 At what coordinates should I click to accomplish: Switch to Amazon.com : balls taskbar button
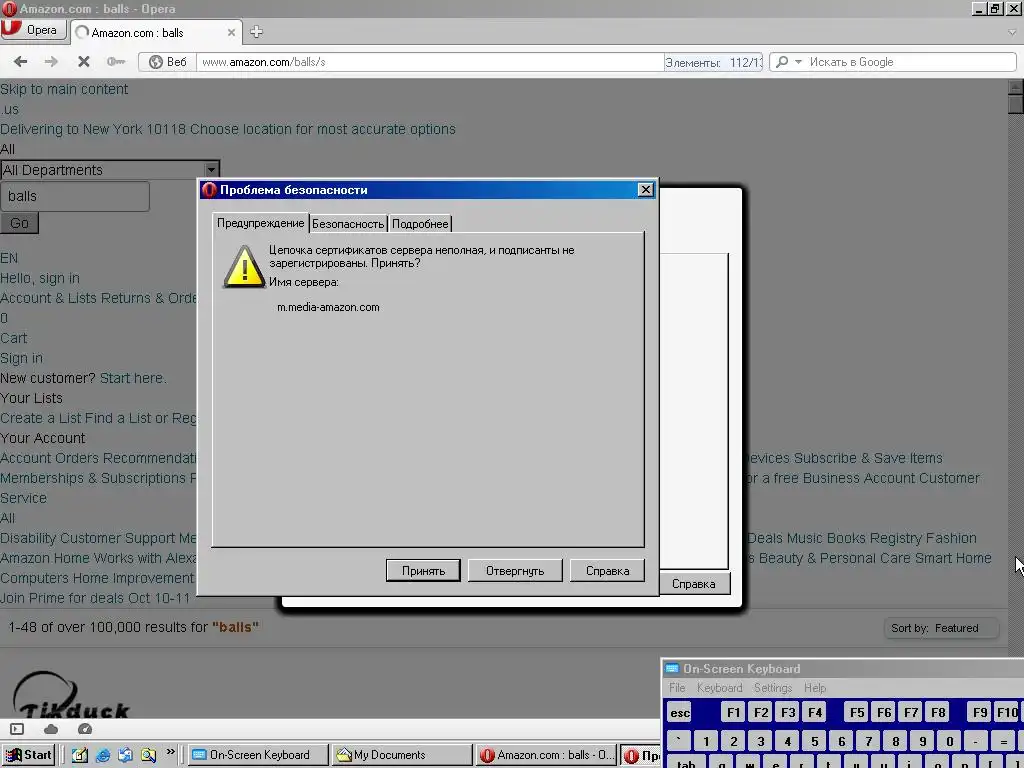click(x=545, y=755)
